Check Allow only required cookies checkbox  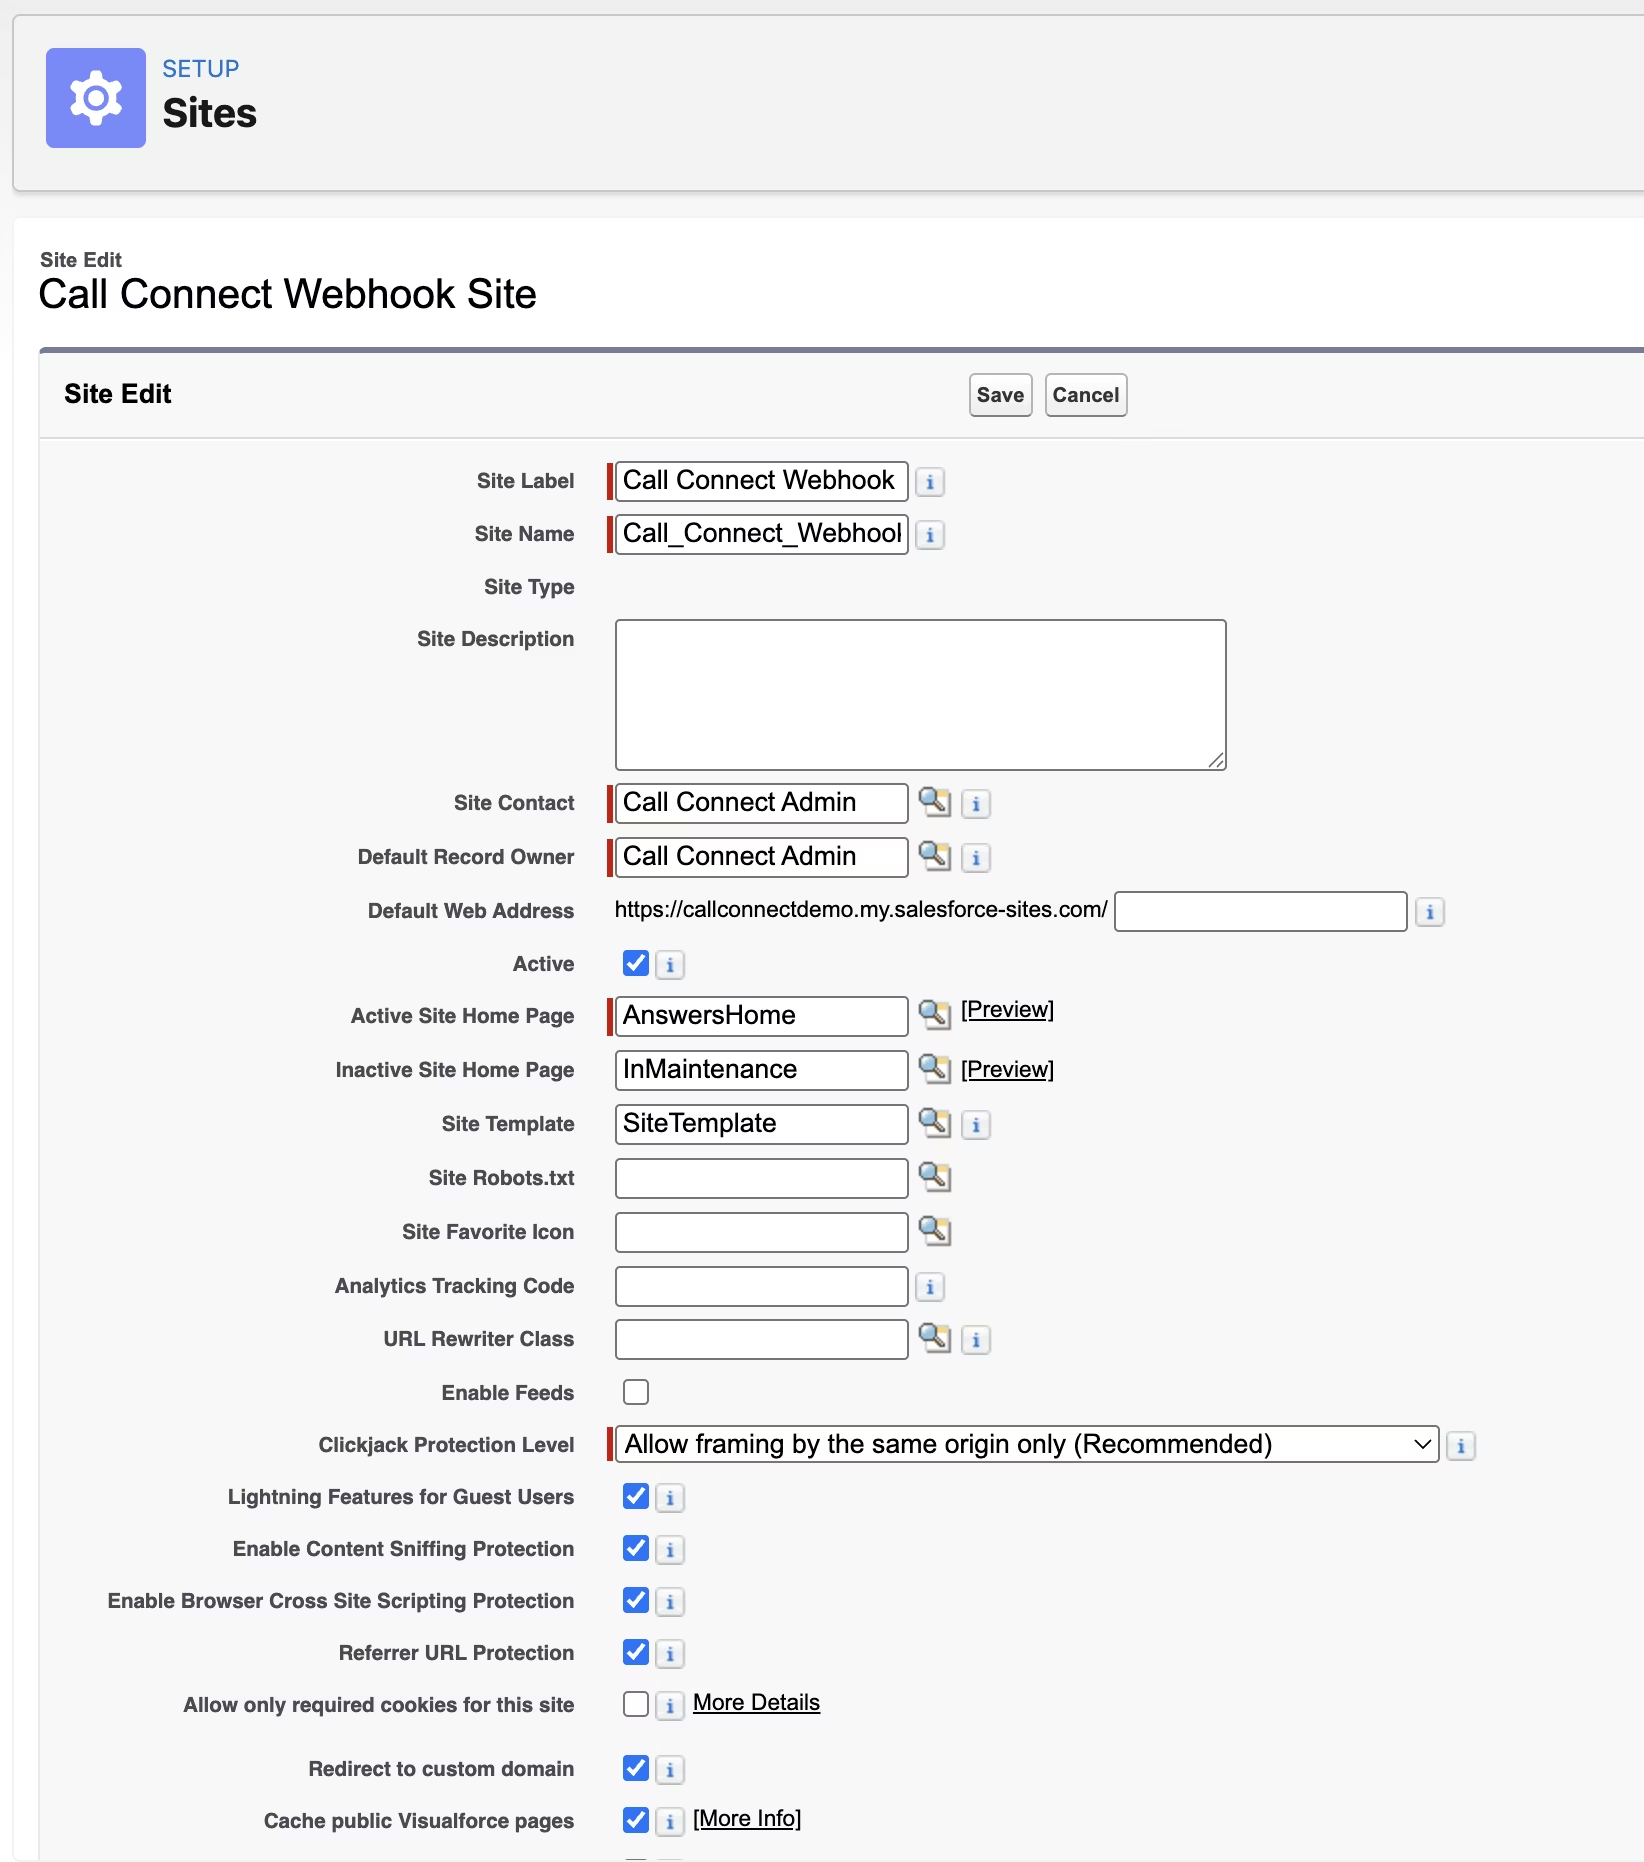coord(636,1704)
